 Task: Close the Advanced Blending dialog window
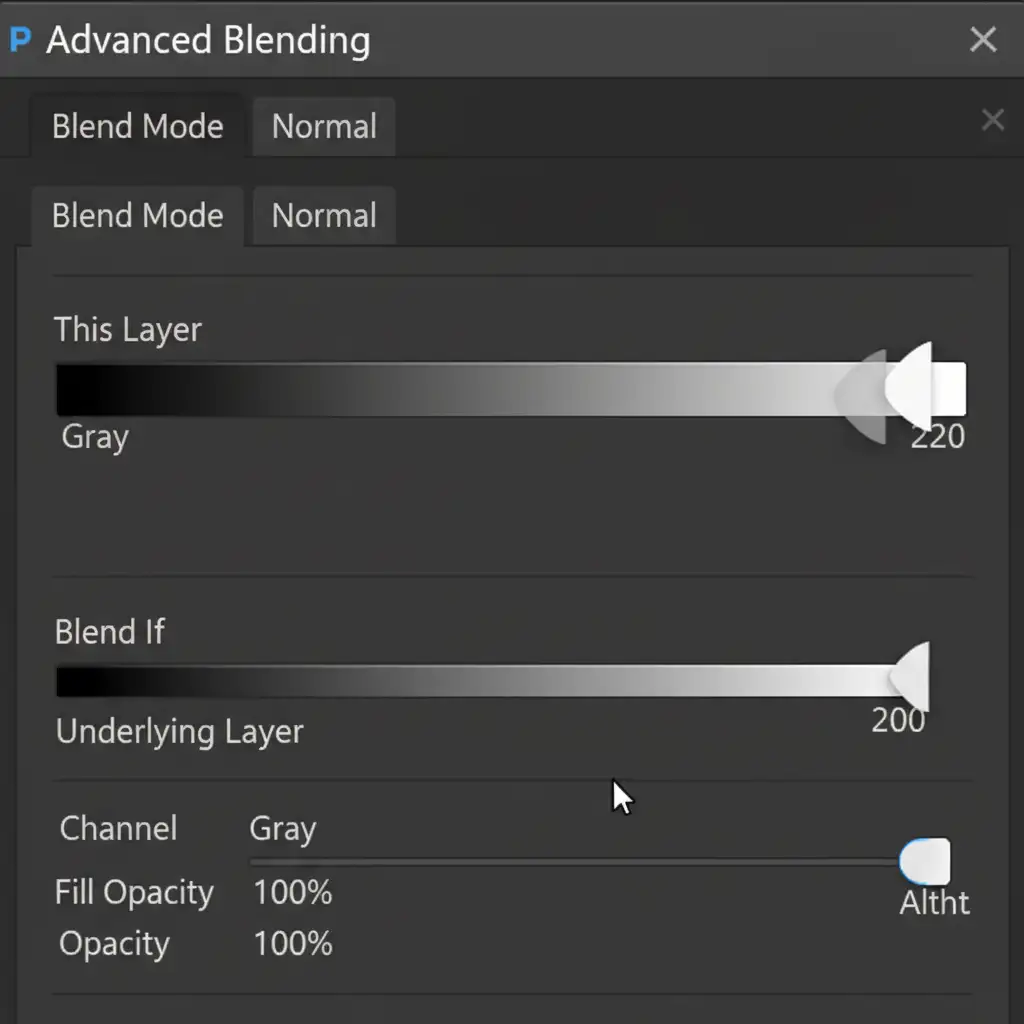[983, 40]
